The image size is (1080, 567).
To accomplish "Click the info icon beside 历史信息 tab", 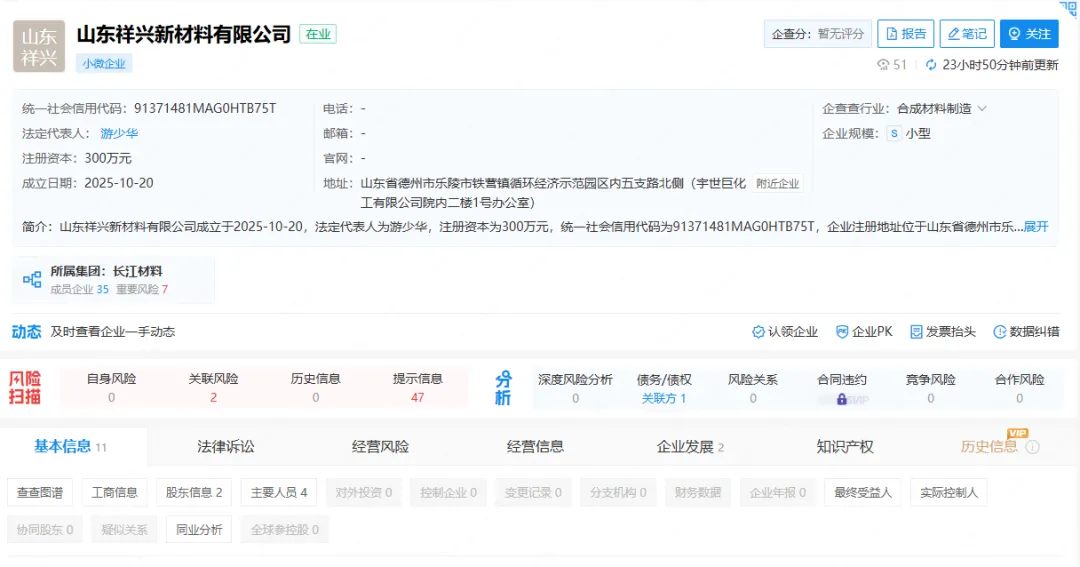I will click(x=1032, y=447).
